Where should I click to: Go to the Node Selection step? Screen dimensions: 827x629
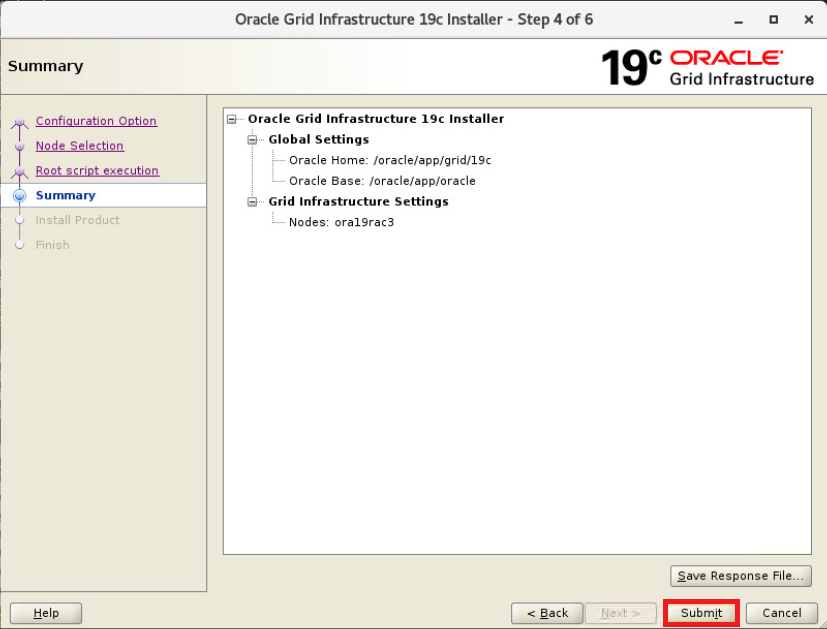coord(80,146)
